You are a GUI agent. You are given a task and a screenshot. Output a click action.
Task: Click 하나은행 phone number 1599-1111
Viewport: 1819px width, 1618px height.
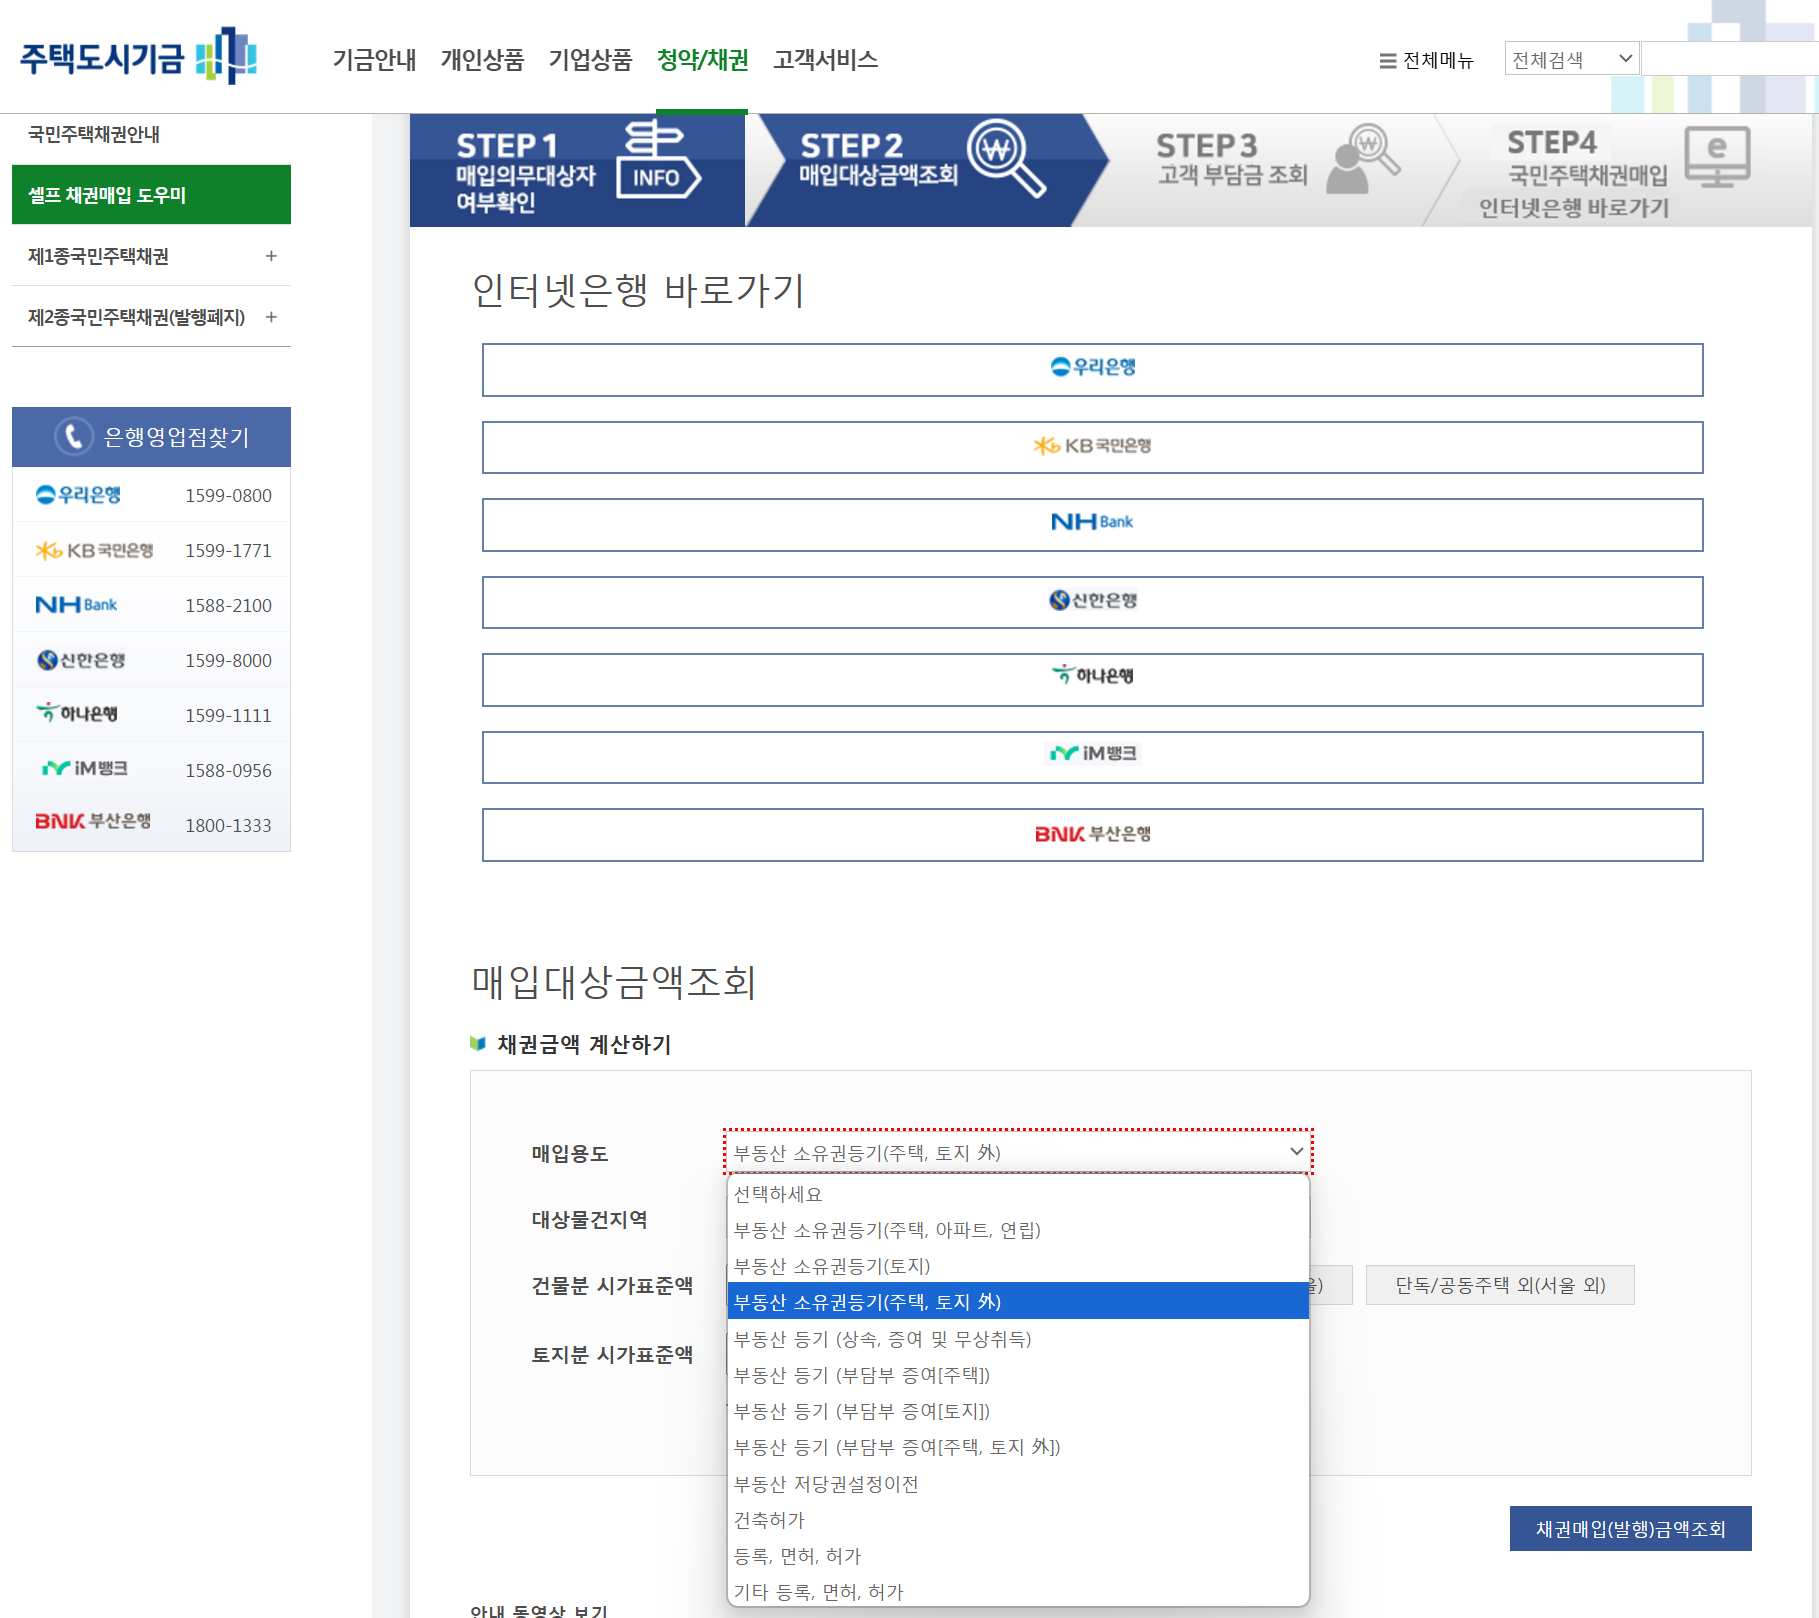click(x=228, y=716)
